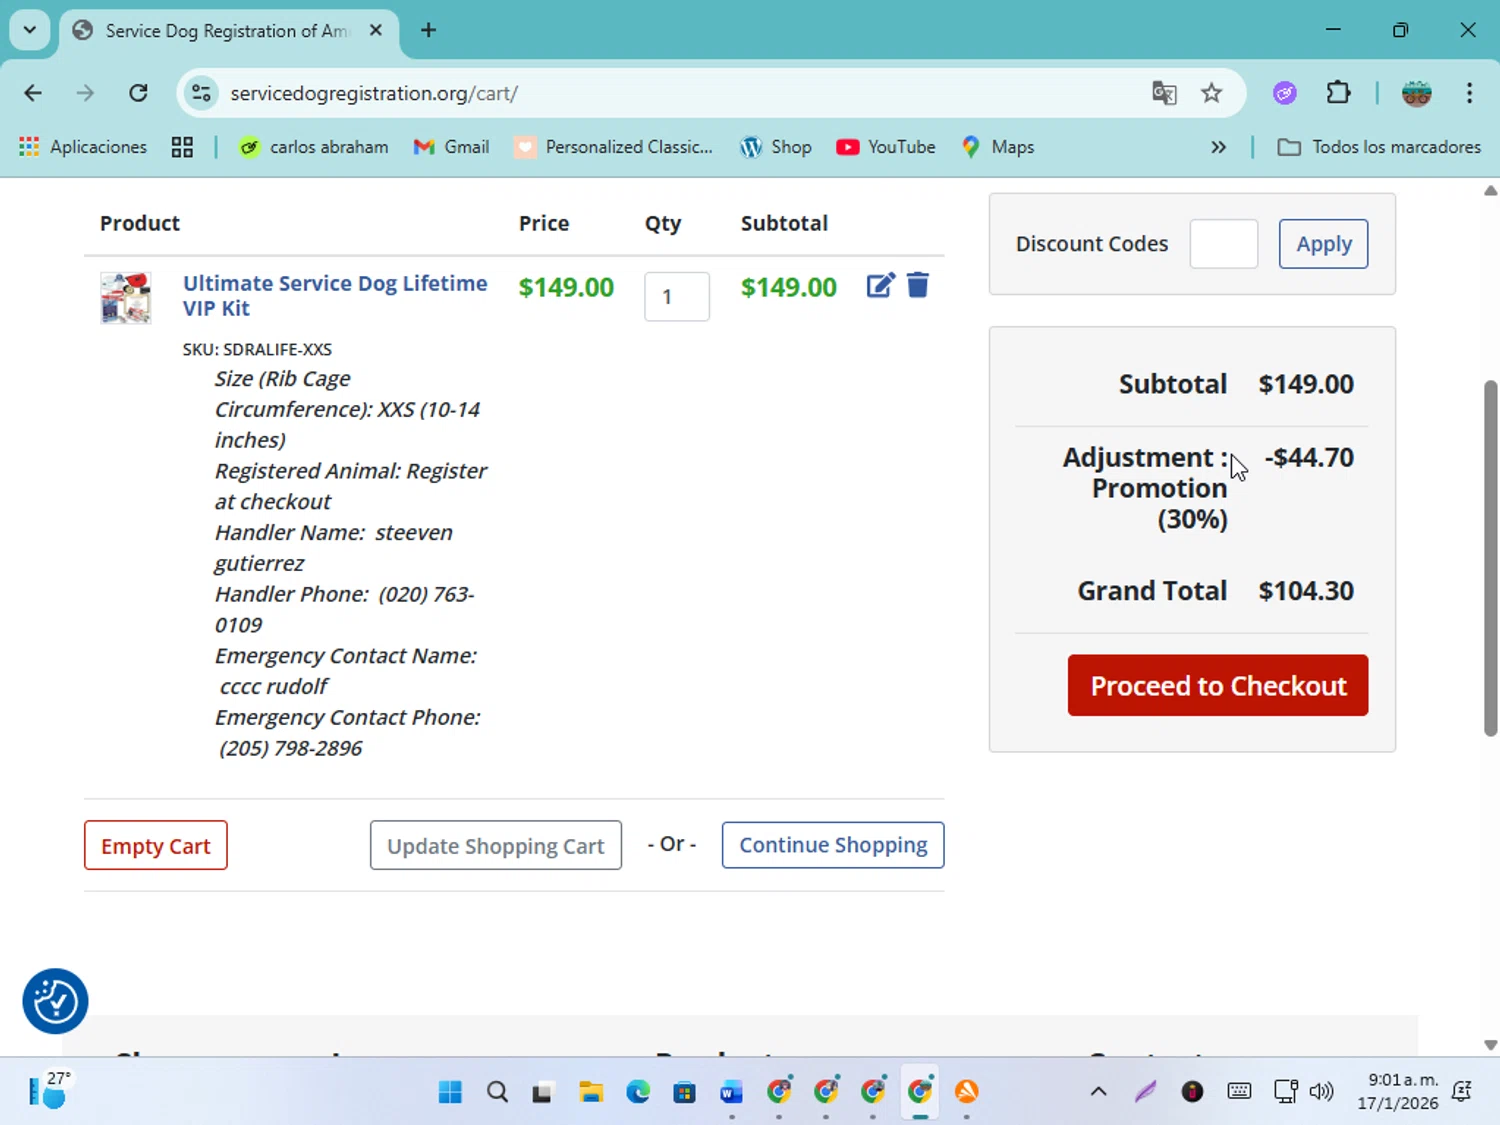This screenshot has height=1125, width=1500.
Task: Click the page's vertical scrollbar thumb
Action: click(x=1490, y=558)
